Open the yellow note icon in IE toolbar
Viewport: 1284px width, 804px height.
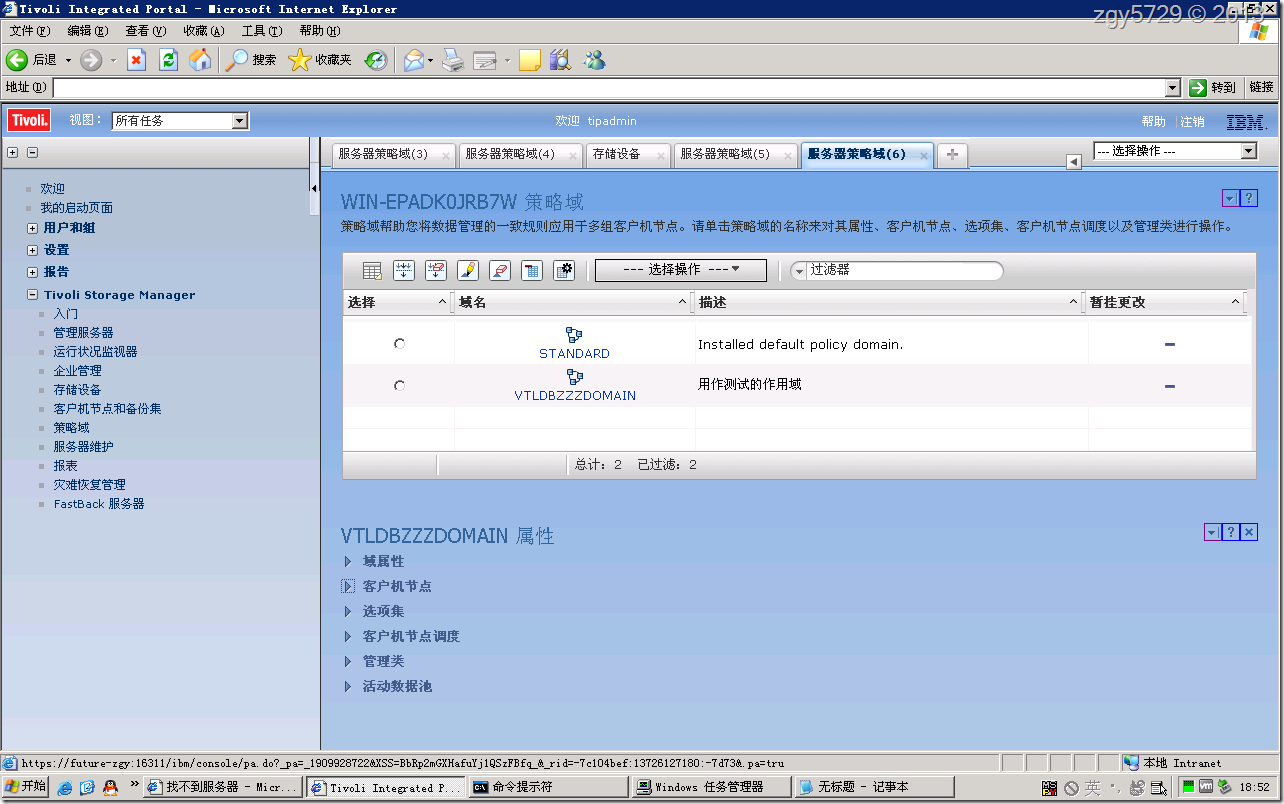[x=530, y=60]
